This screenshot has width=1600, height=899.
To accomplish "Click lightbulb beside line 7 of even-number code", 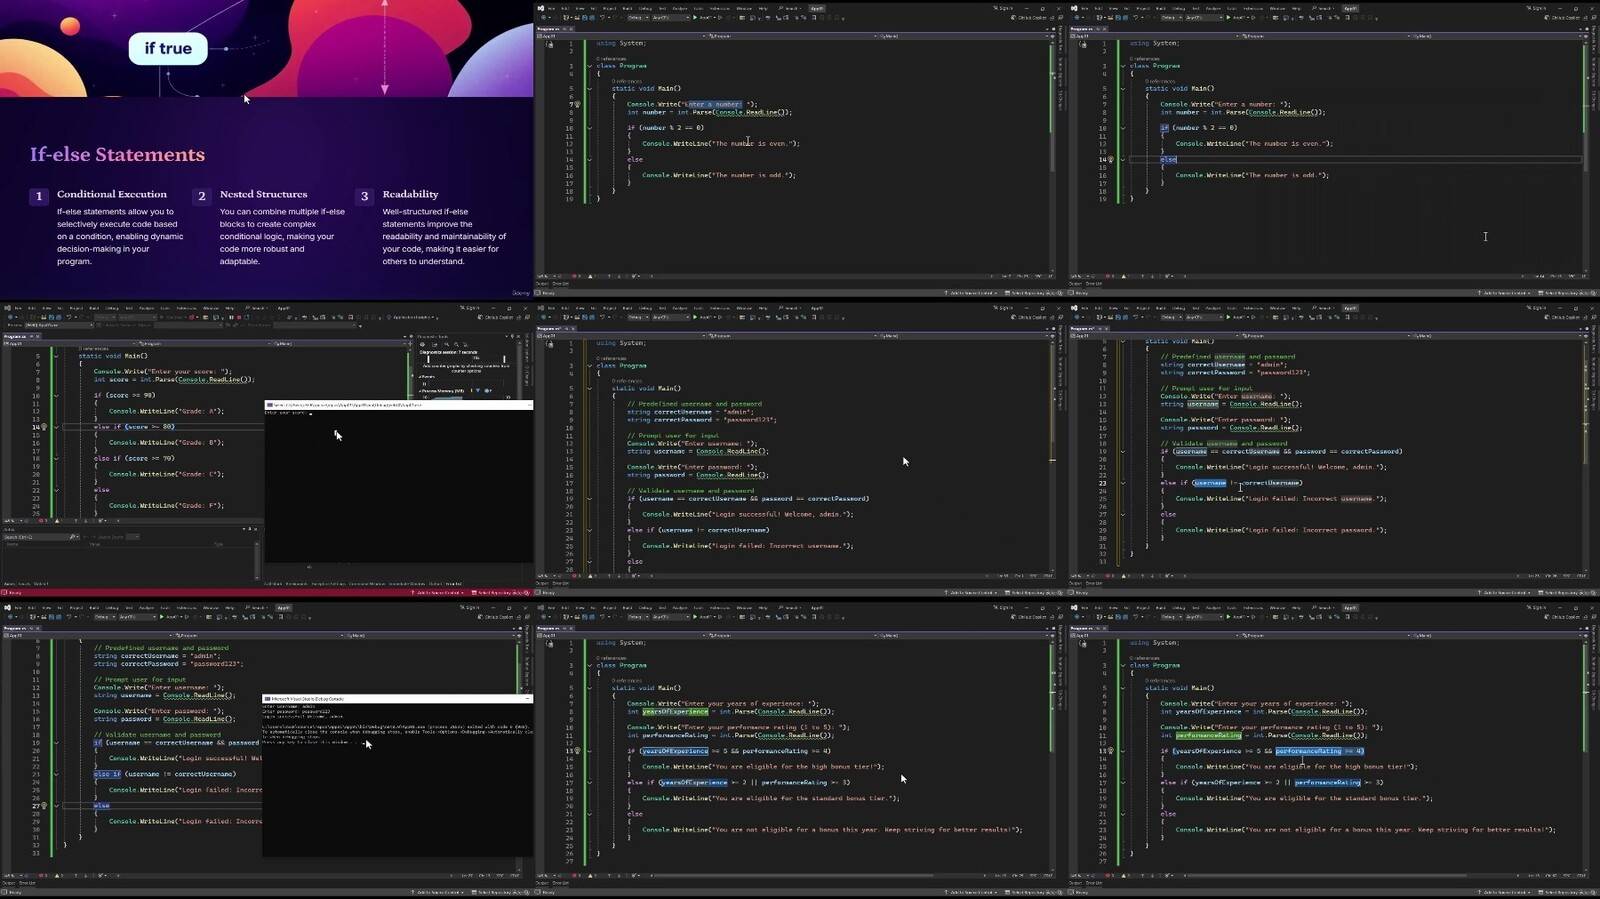I will [578, 104].
